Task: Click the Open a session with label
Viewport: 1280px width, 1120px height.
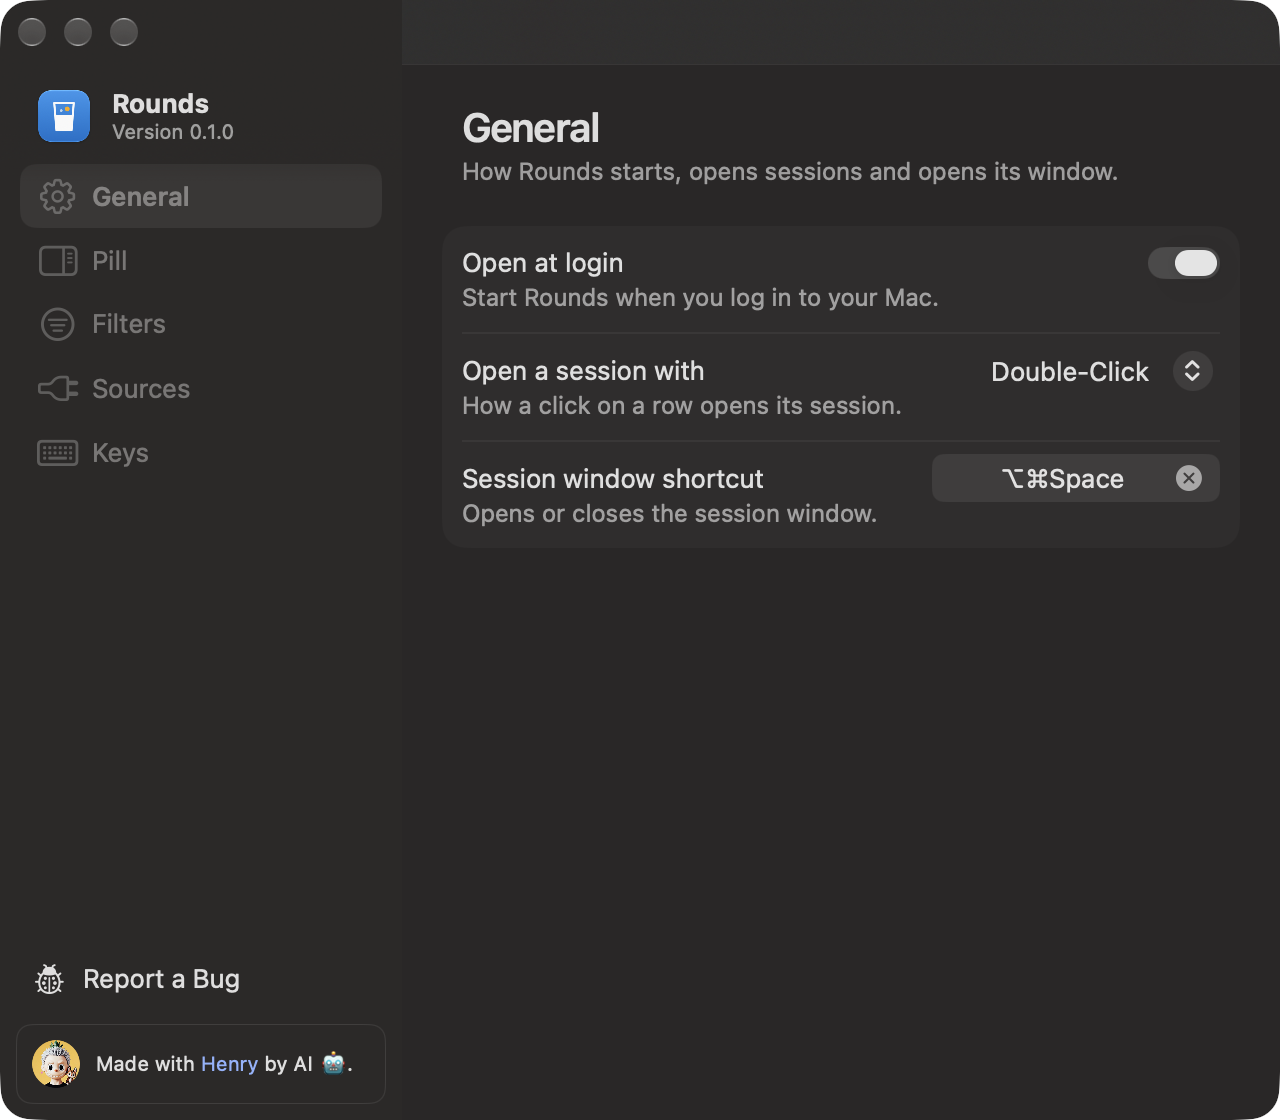Action: tap(583, 371)
